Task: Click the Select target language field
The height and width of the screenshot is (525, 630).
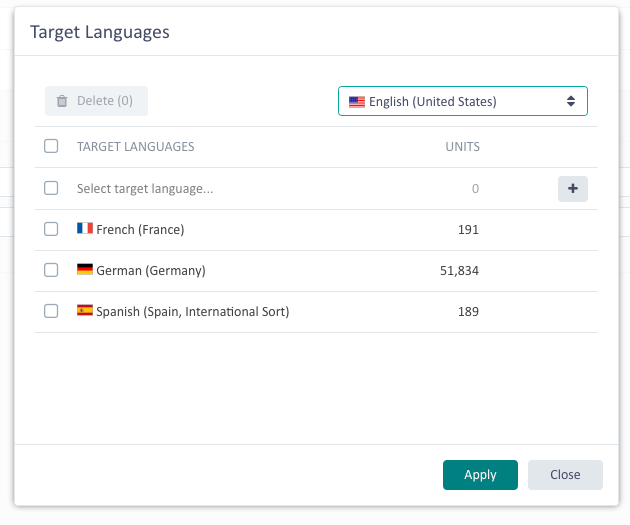Action: [x=145, y=188]
